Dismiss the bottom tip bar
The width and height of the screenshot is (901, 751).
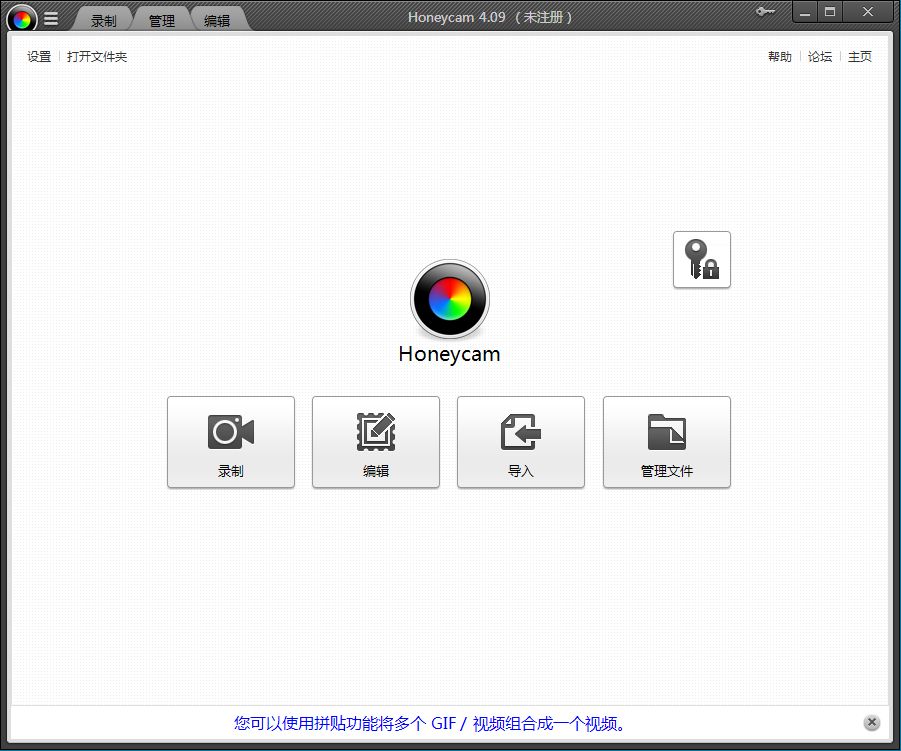tap(872, 723)
